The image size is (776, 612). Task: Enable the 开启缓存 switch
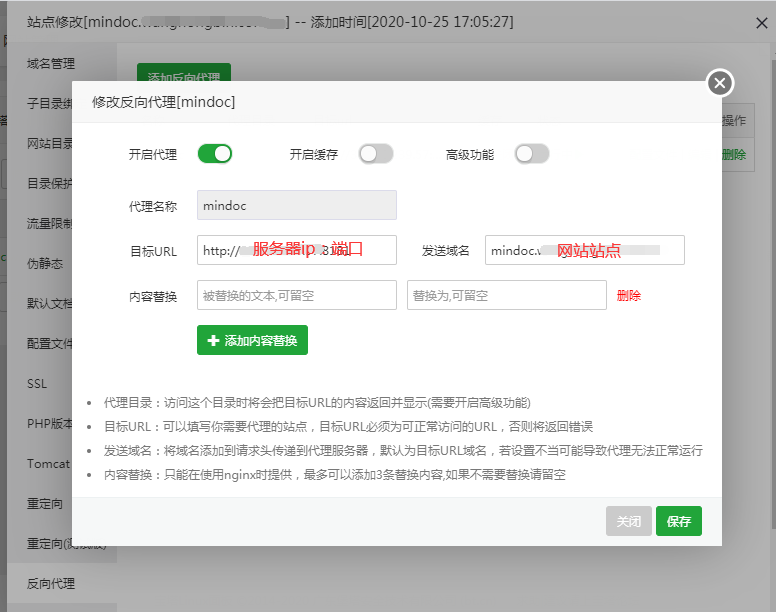coord(376,154)
